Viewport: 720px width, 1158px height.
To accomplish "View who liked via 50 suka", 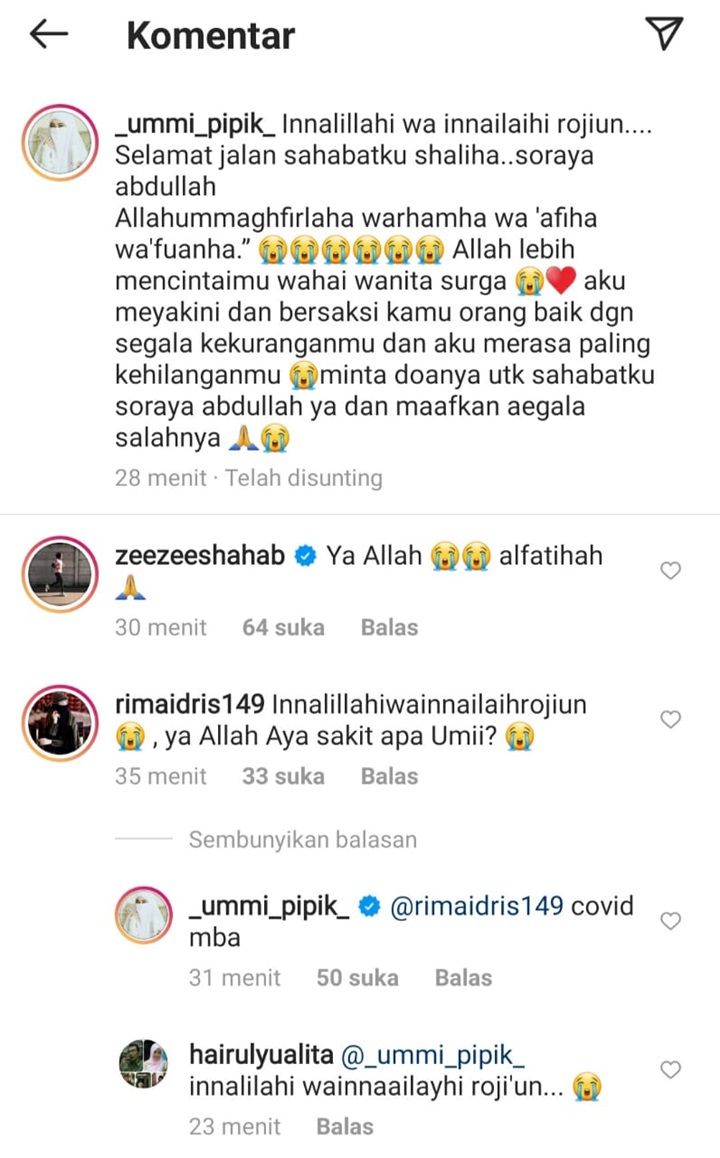I will coord(357,978).
